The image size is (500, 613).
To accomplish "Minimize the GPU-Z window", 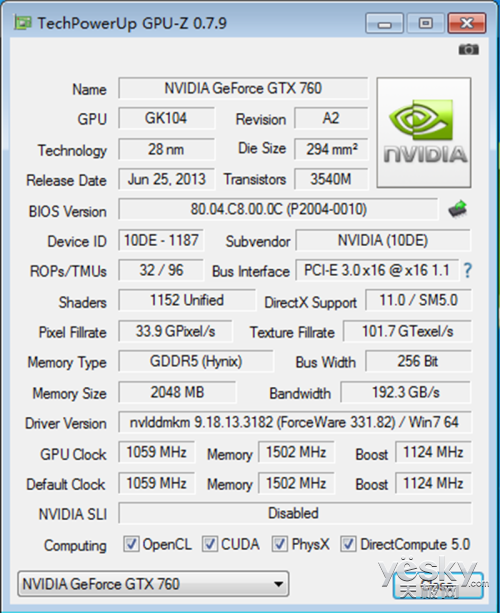I will coord(384,23).
